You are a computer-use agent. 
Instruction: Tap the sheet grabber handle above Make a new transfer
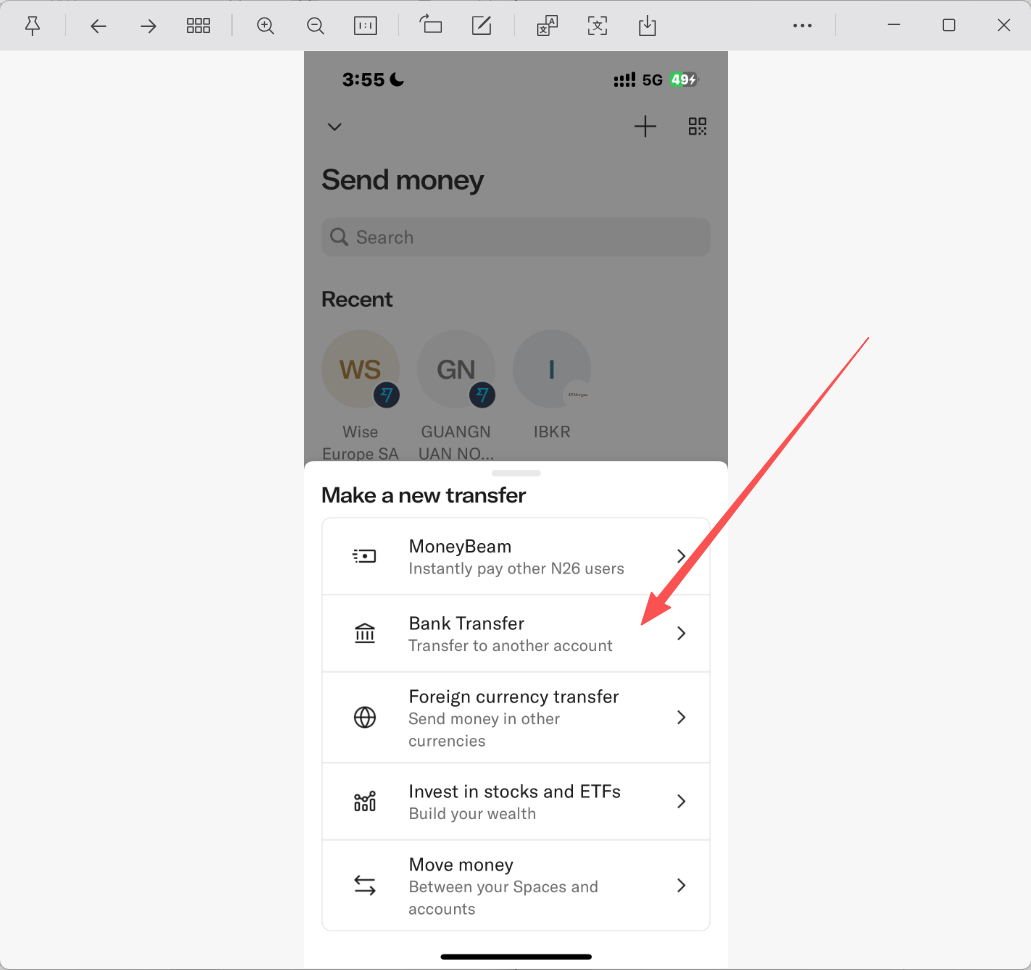[x=516, y=473]
